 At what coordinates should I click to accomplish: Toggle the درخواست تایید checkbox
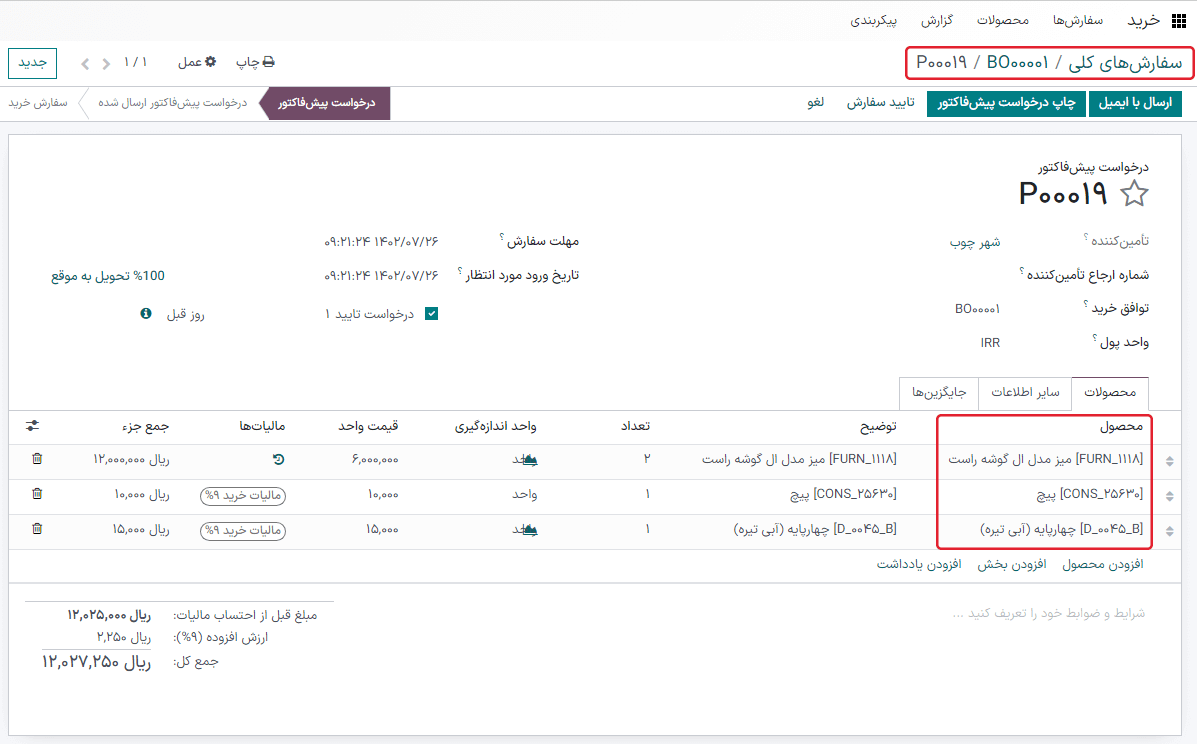pyautogui.click(x=432, y=314)
